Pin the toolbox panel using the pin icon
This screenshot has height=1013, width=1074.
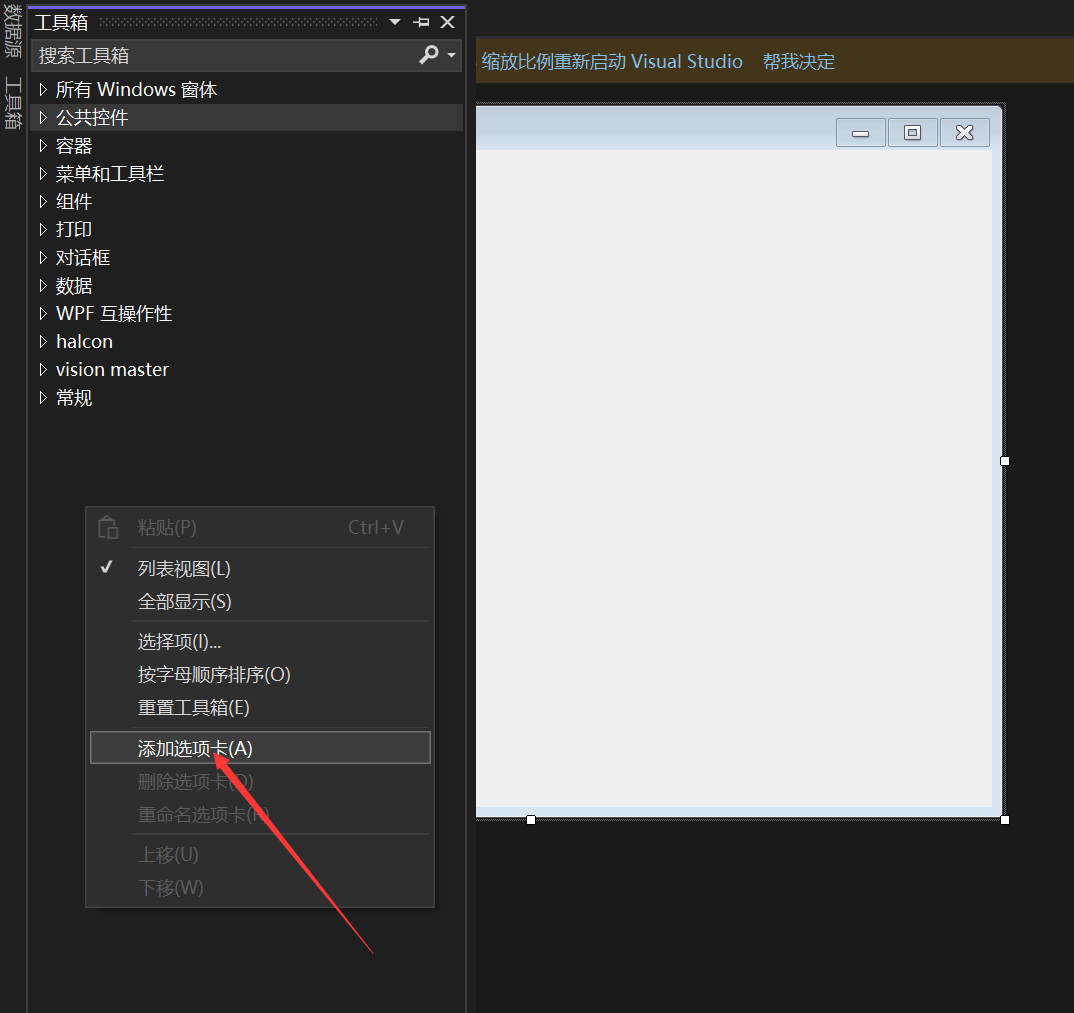click(421, 21)
